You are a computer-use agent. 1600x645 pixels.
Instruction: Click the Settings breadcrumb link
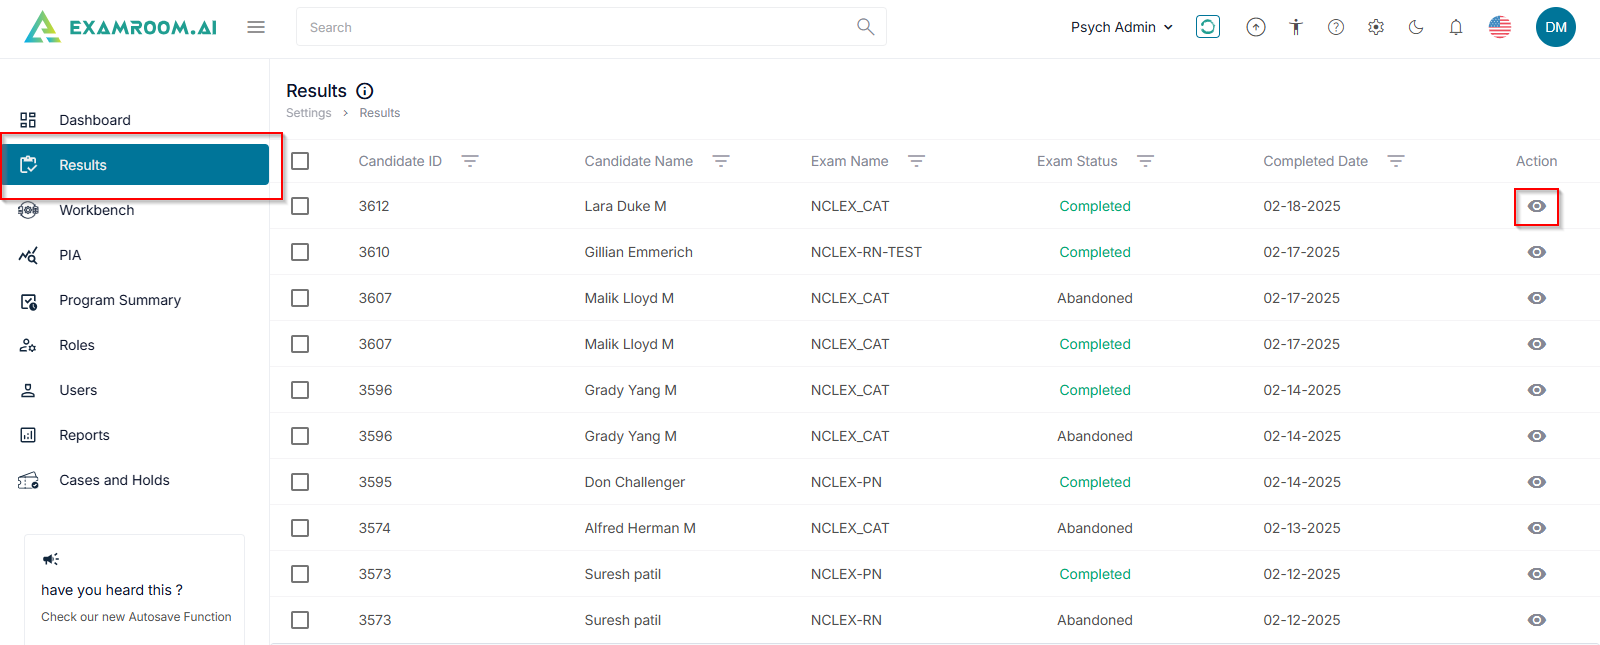(308, 113)
